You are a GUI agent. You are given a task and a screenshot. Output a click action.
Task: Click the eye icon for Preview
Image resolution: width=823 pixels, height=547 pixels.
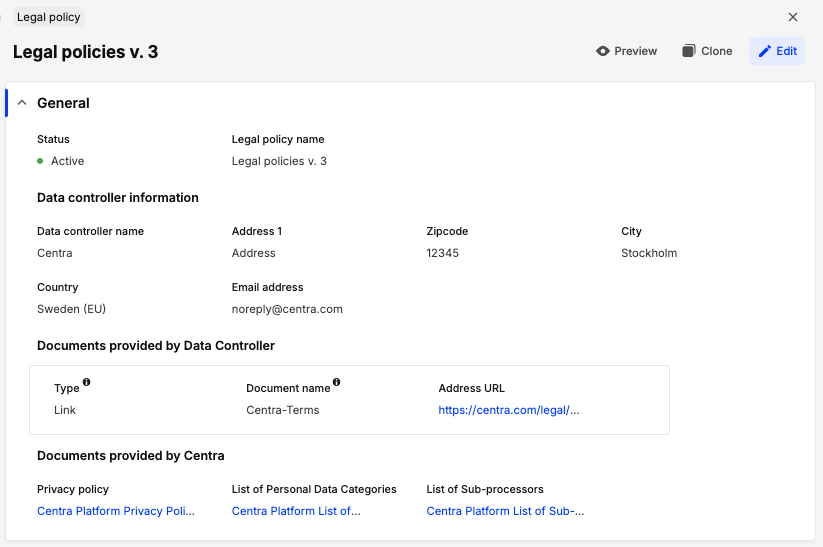[603, 51]
